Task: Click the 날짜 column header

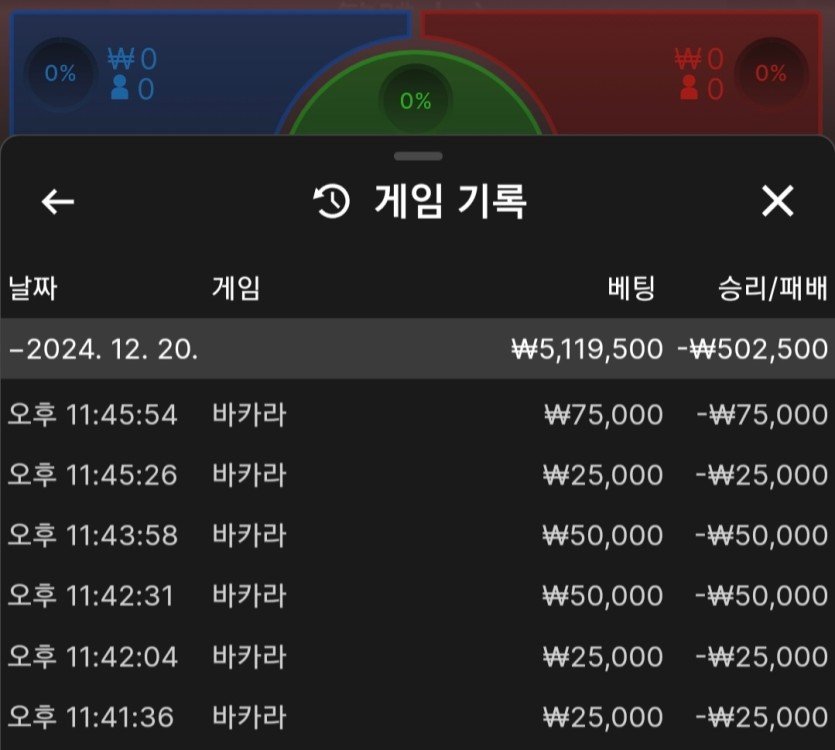Action: pyautogui.click(x=32, y=289)
